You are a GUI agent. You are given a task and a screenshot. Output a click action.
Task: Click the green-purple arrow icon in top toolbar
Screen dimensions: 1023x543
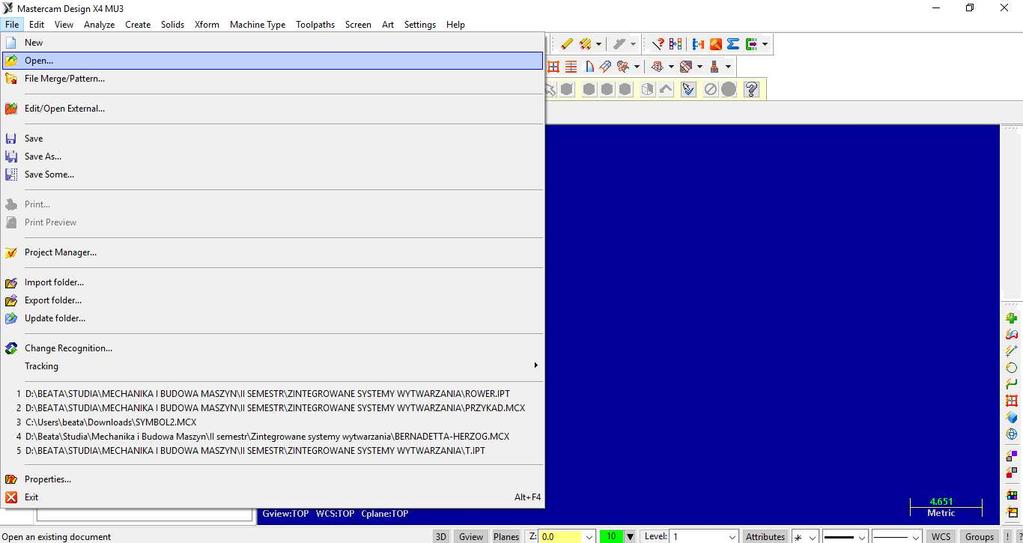coord(752,44)
